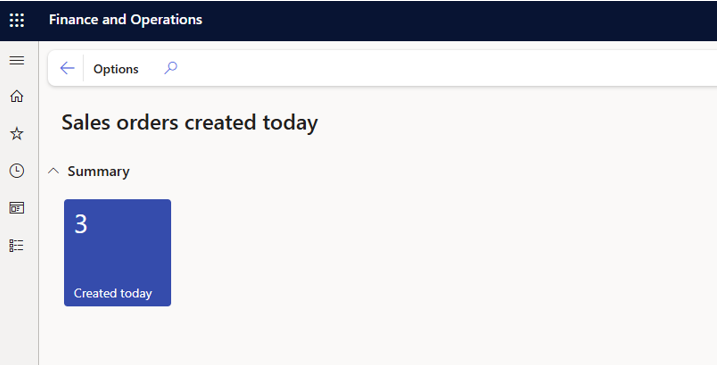Open the app launcher waffle icon
Image resolution: width=717 pixels, height=365 pixels.
click(x=17, y=20)
